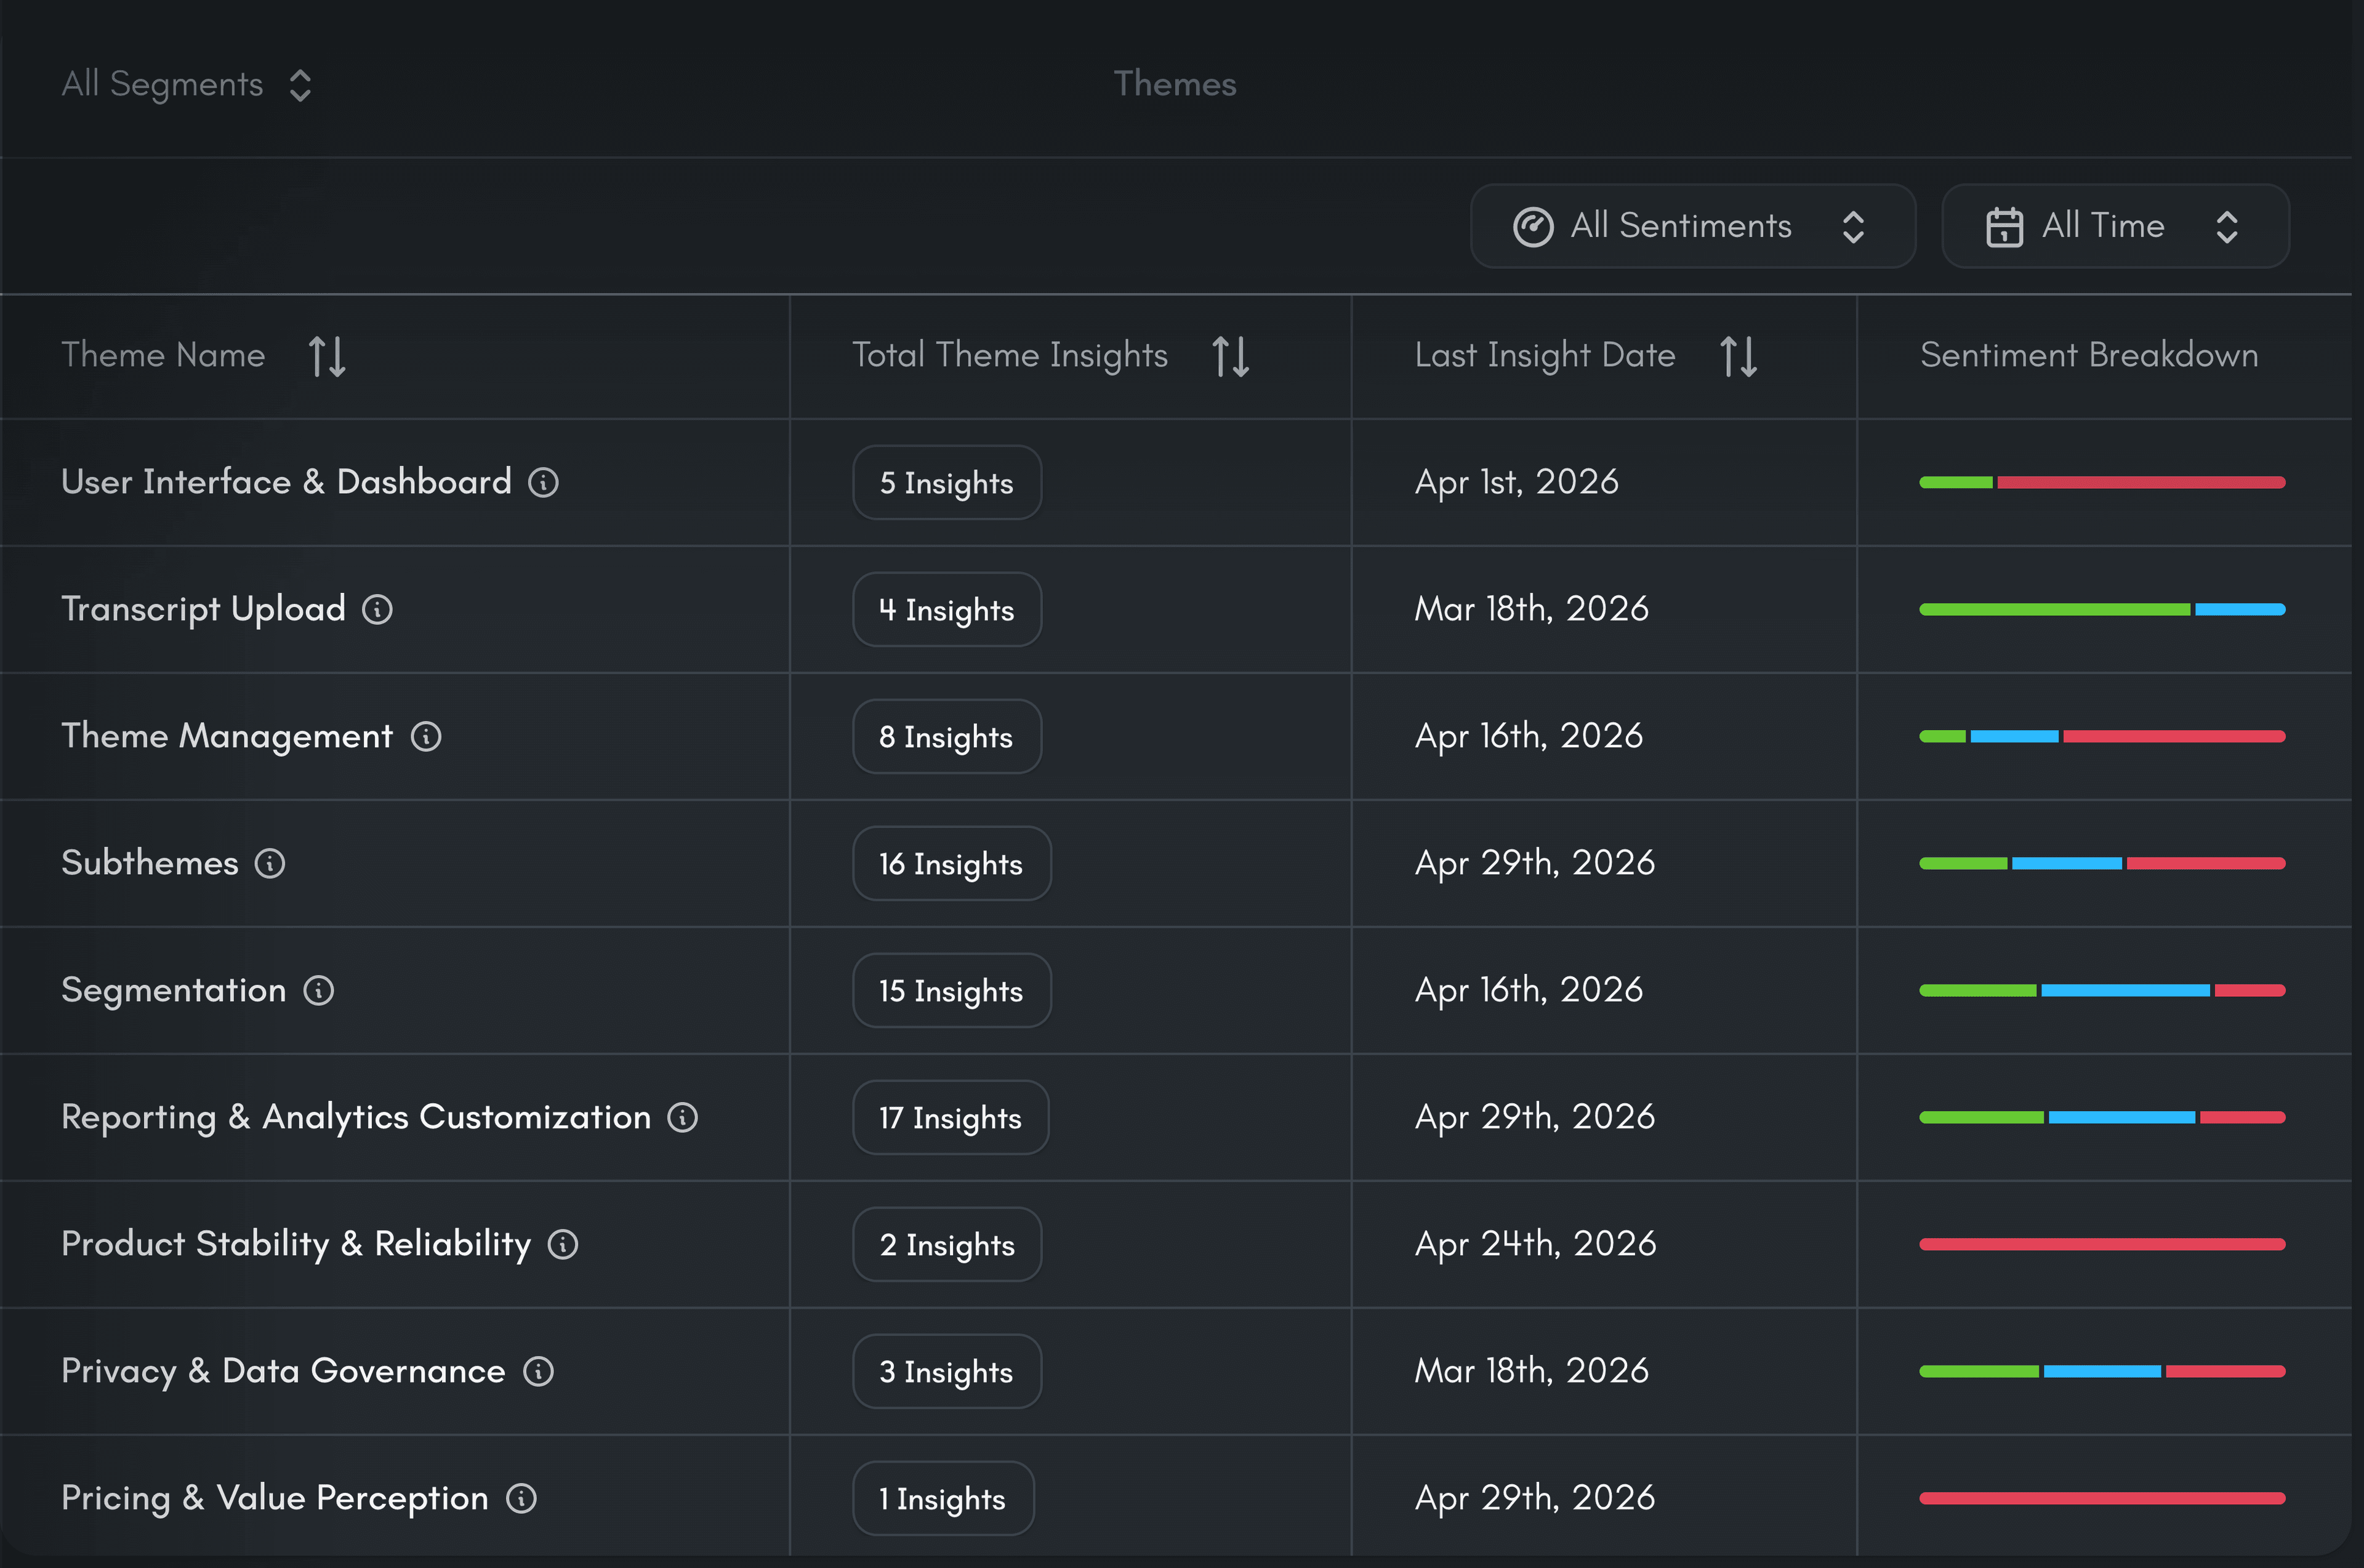Click the Theme Name column header
Screen dimensions: 2364x1568
click(163, 355)
